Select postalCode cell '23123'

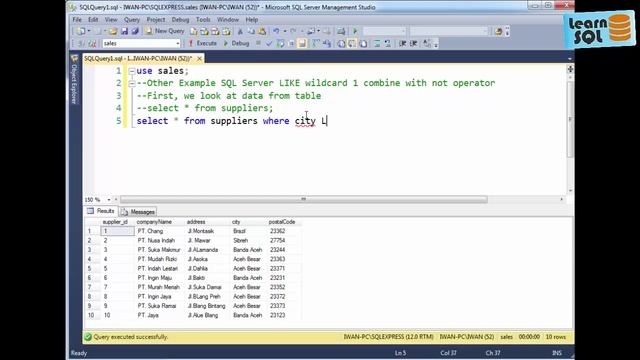tap(278, 316)
